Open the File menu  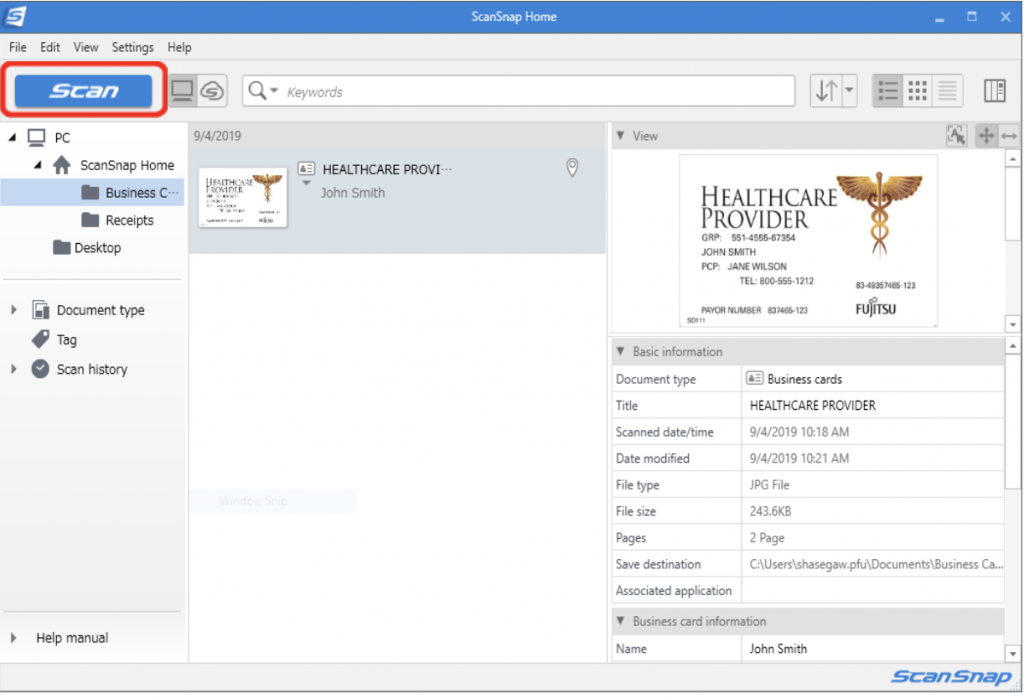(18, 47)
